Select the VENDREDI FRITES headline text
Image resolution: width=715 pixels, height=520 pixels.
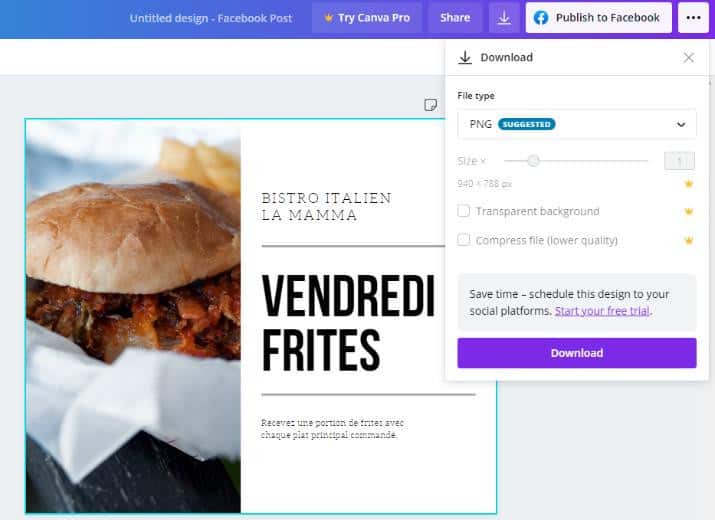point(348,323)
